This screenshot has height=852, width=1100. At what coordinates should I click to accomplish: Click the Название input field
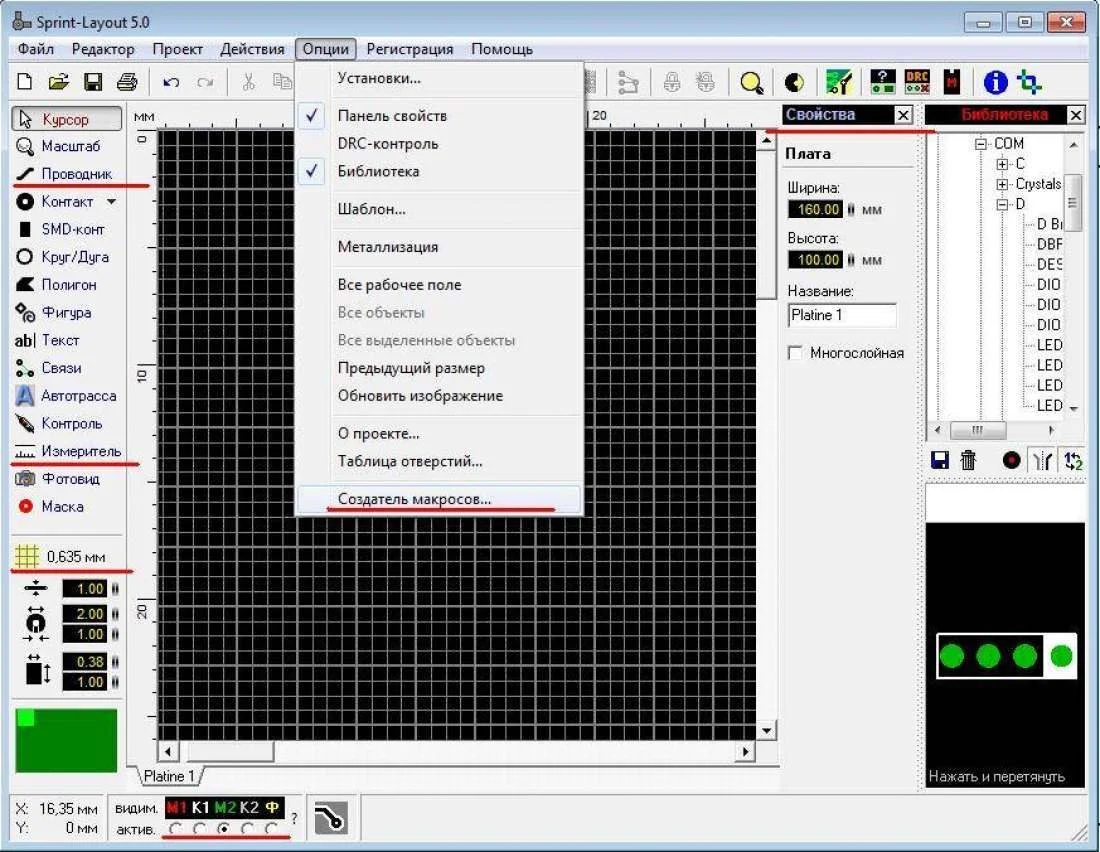(x=841, y=316)
